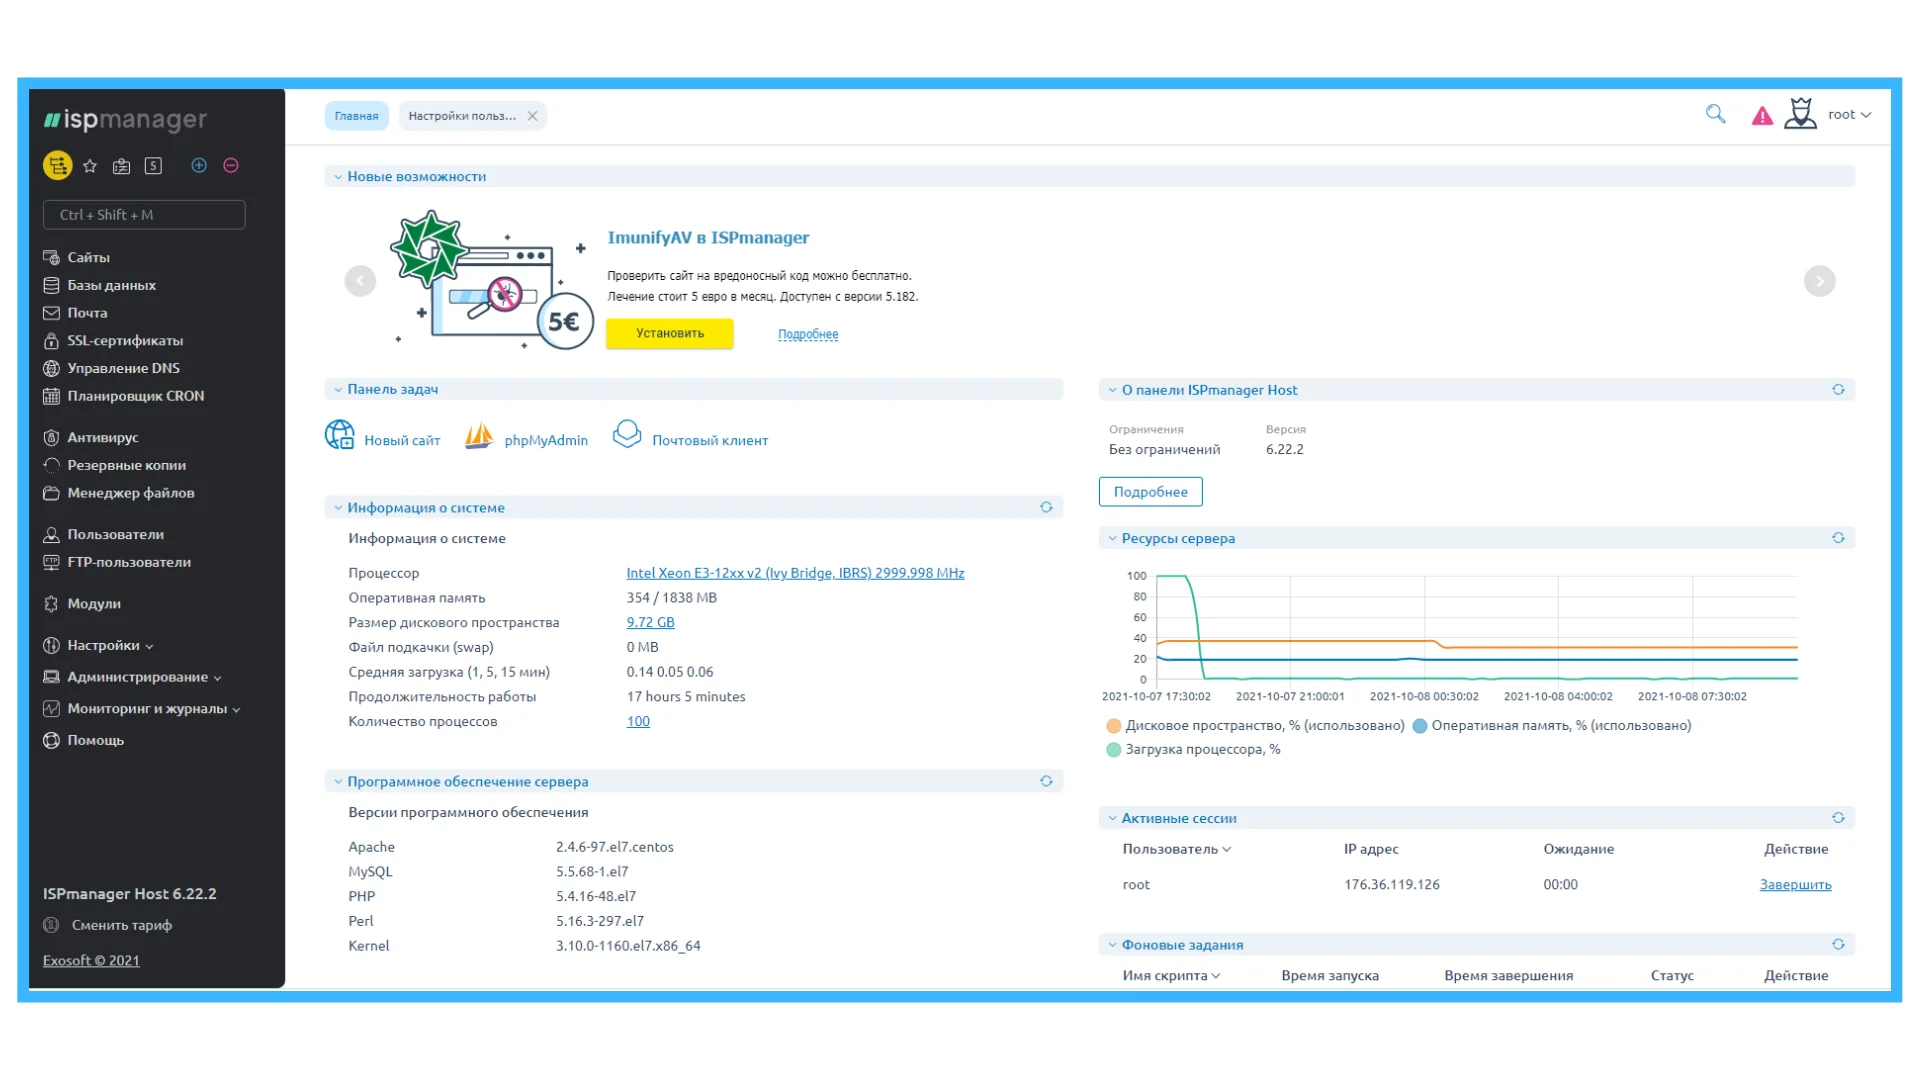
Task: Collapse all menu items minus icon
Action: [x=231, y=166]
